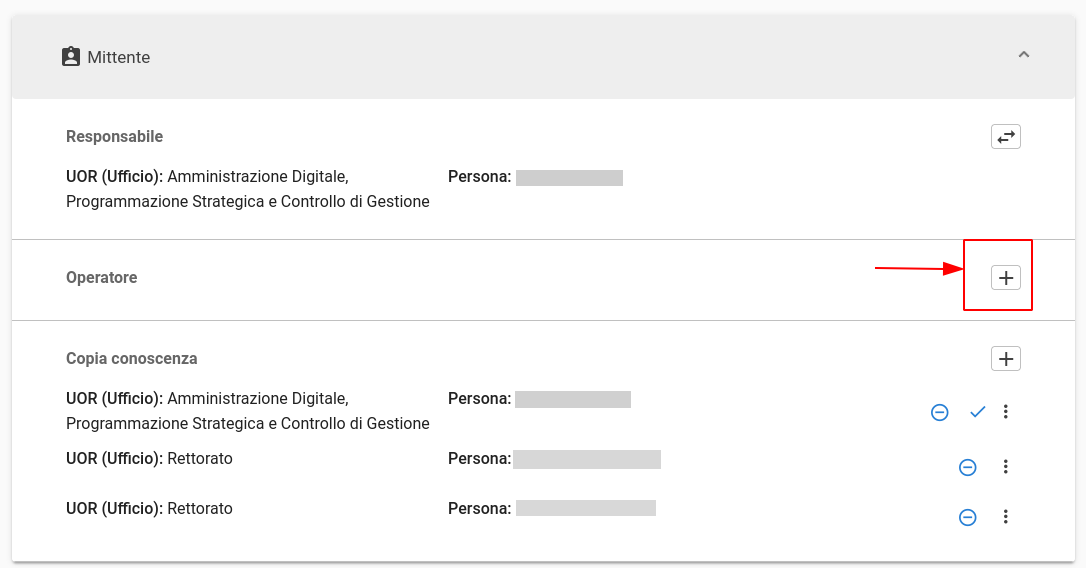Remove the second Rettorato entry
The width and height of the screenshot is (1086, 568).
click(968, 517)
